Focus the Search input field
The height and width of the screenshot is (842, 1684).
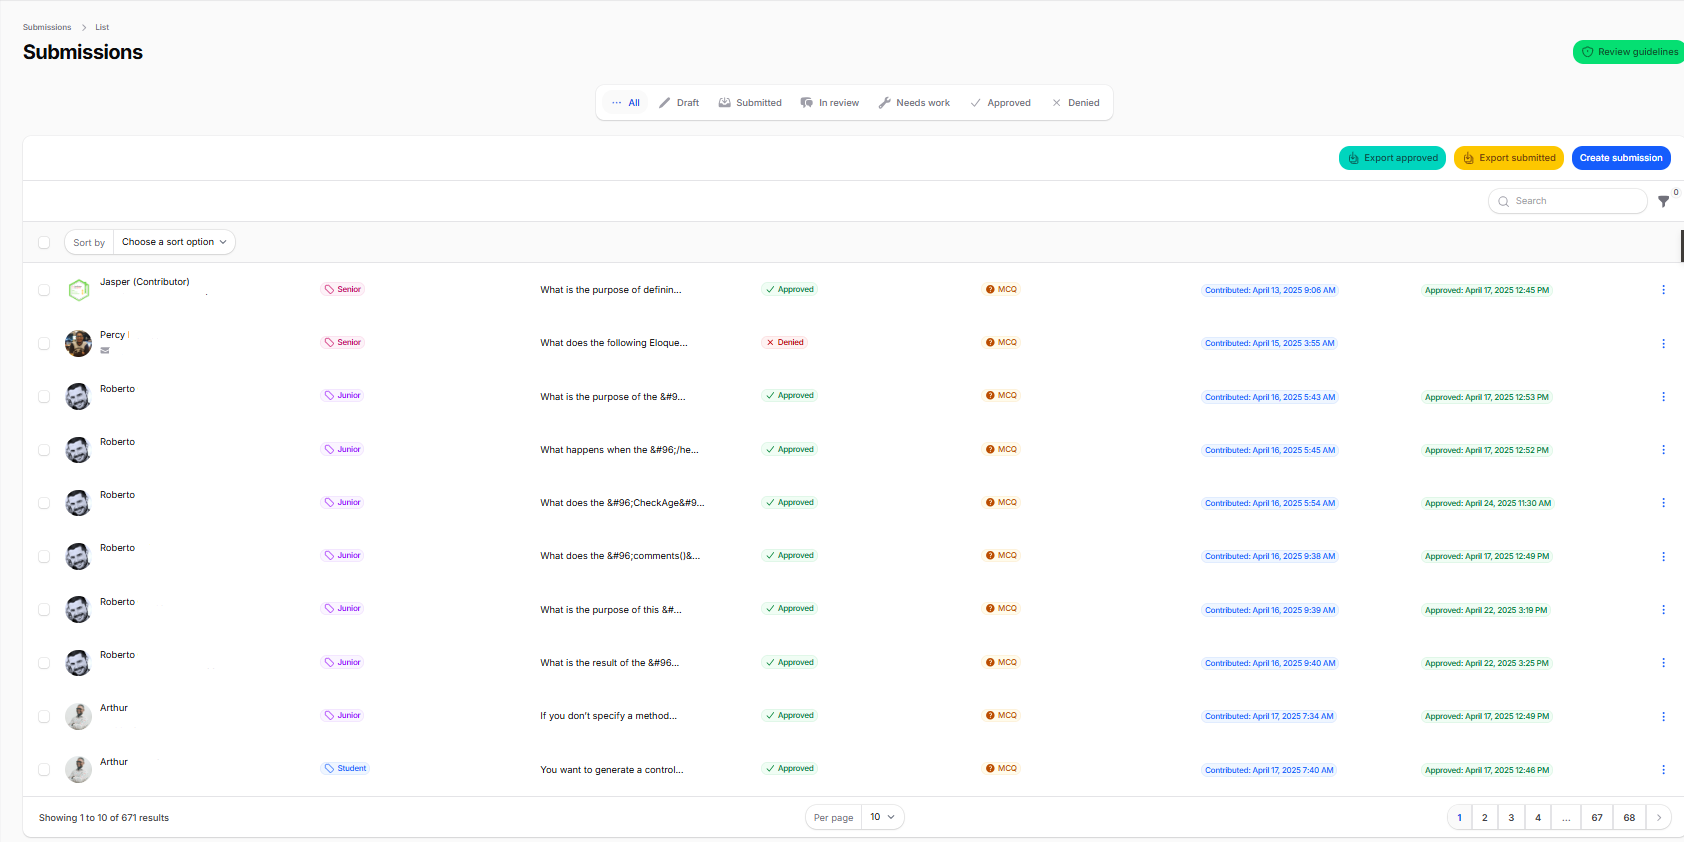tap(1568, 201)
